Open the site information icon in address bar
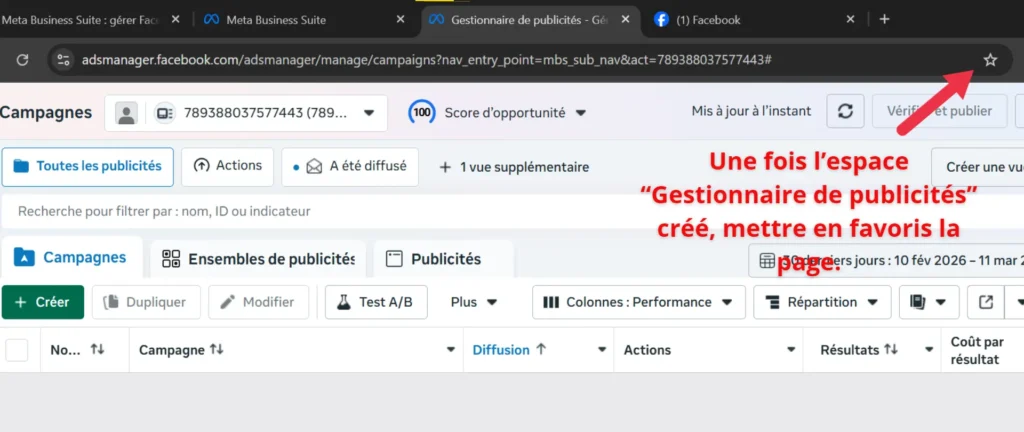 pyautogui.click(x=63, y=60)
